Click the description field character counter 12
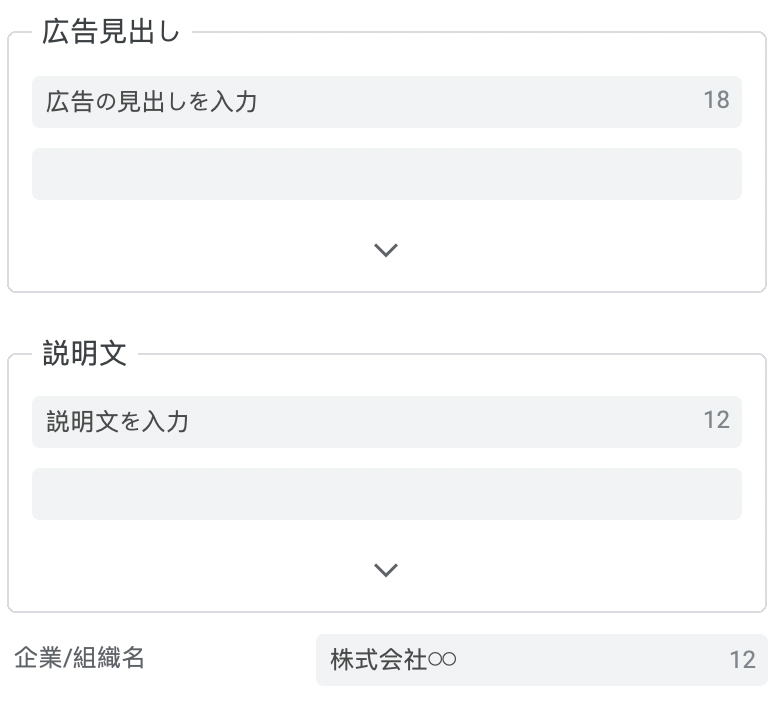 click(x=716, y=420)
